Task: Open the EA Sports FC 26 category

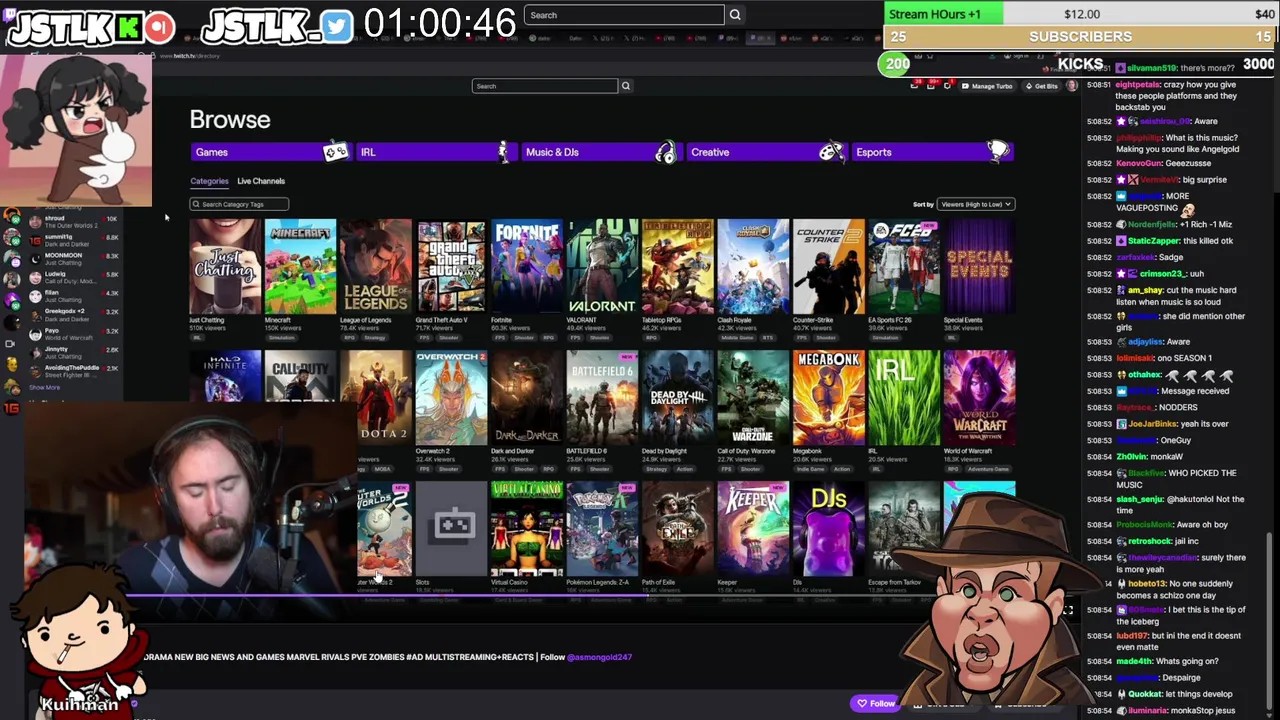Action: click(x=904, y=267)
